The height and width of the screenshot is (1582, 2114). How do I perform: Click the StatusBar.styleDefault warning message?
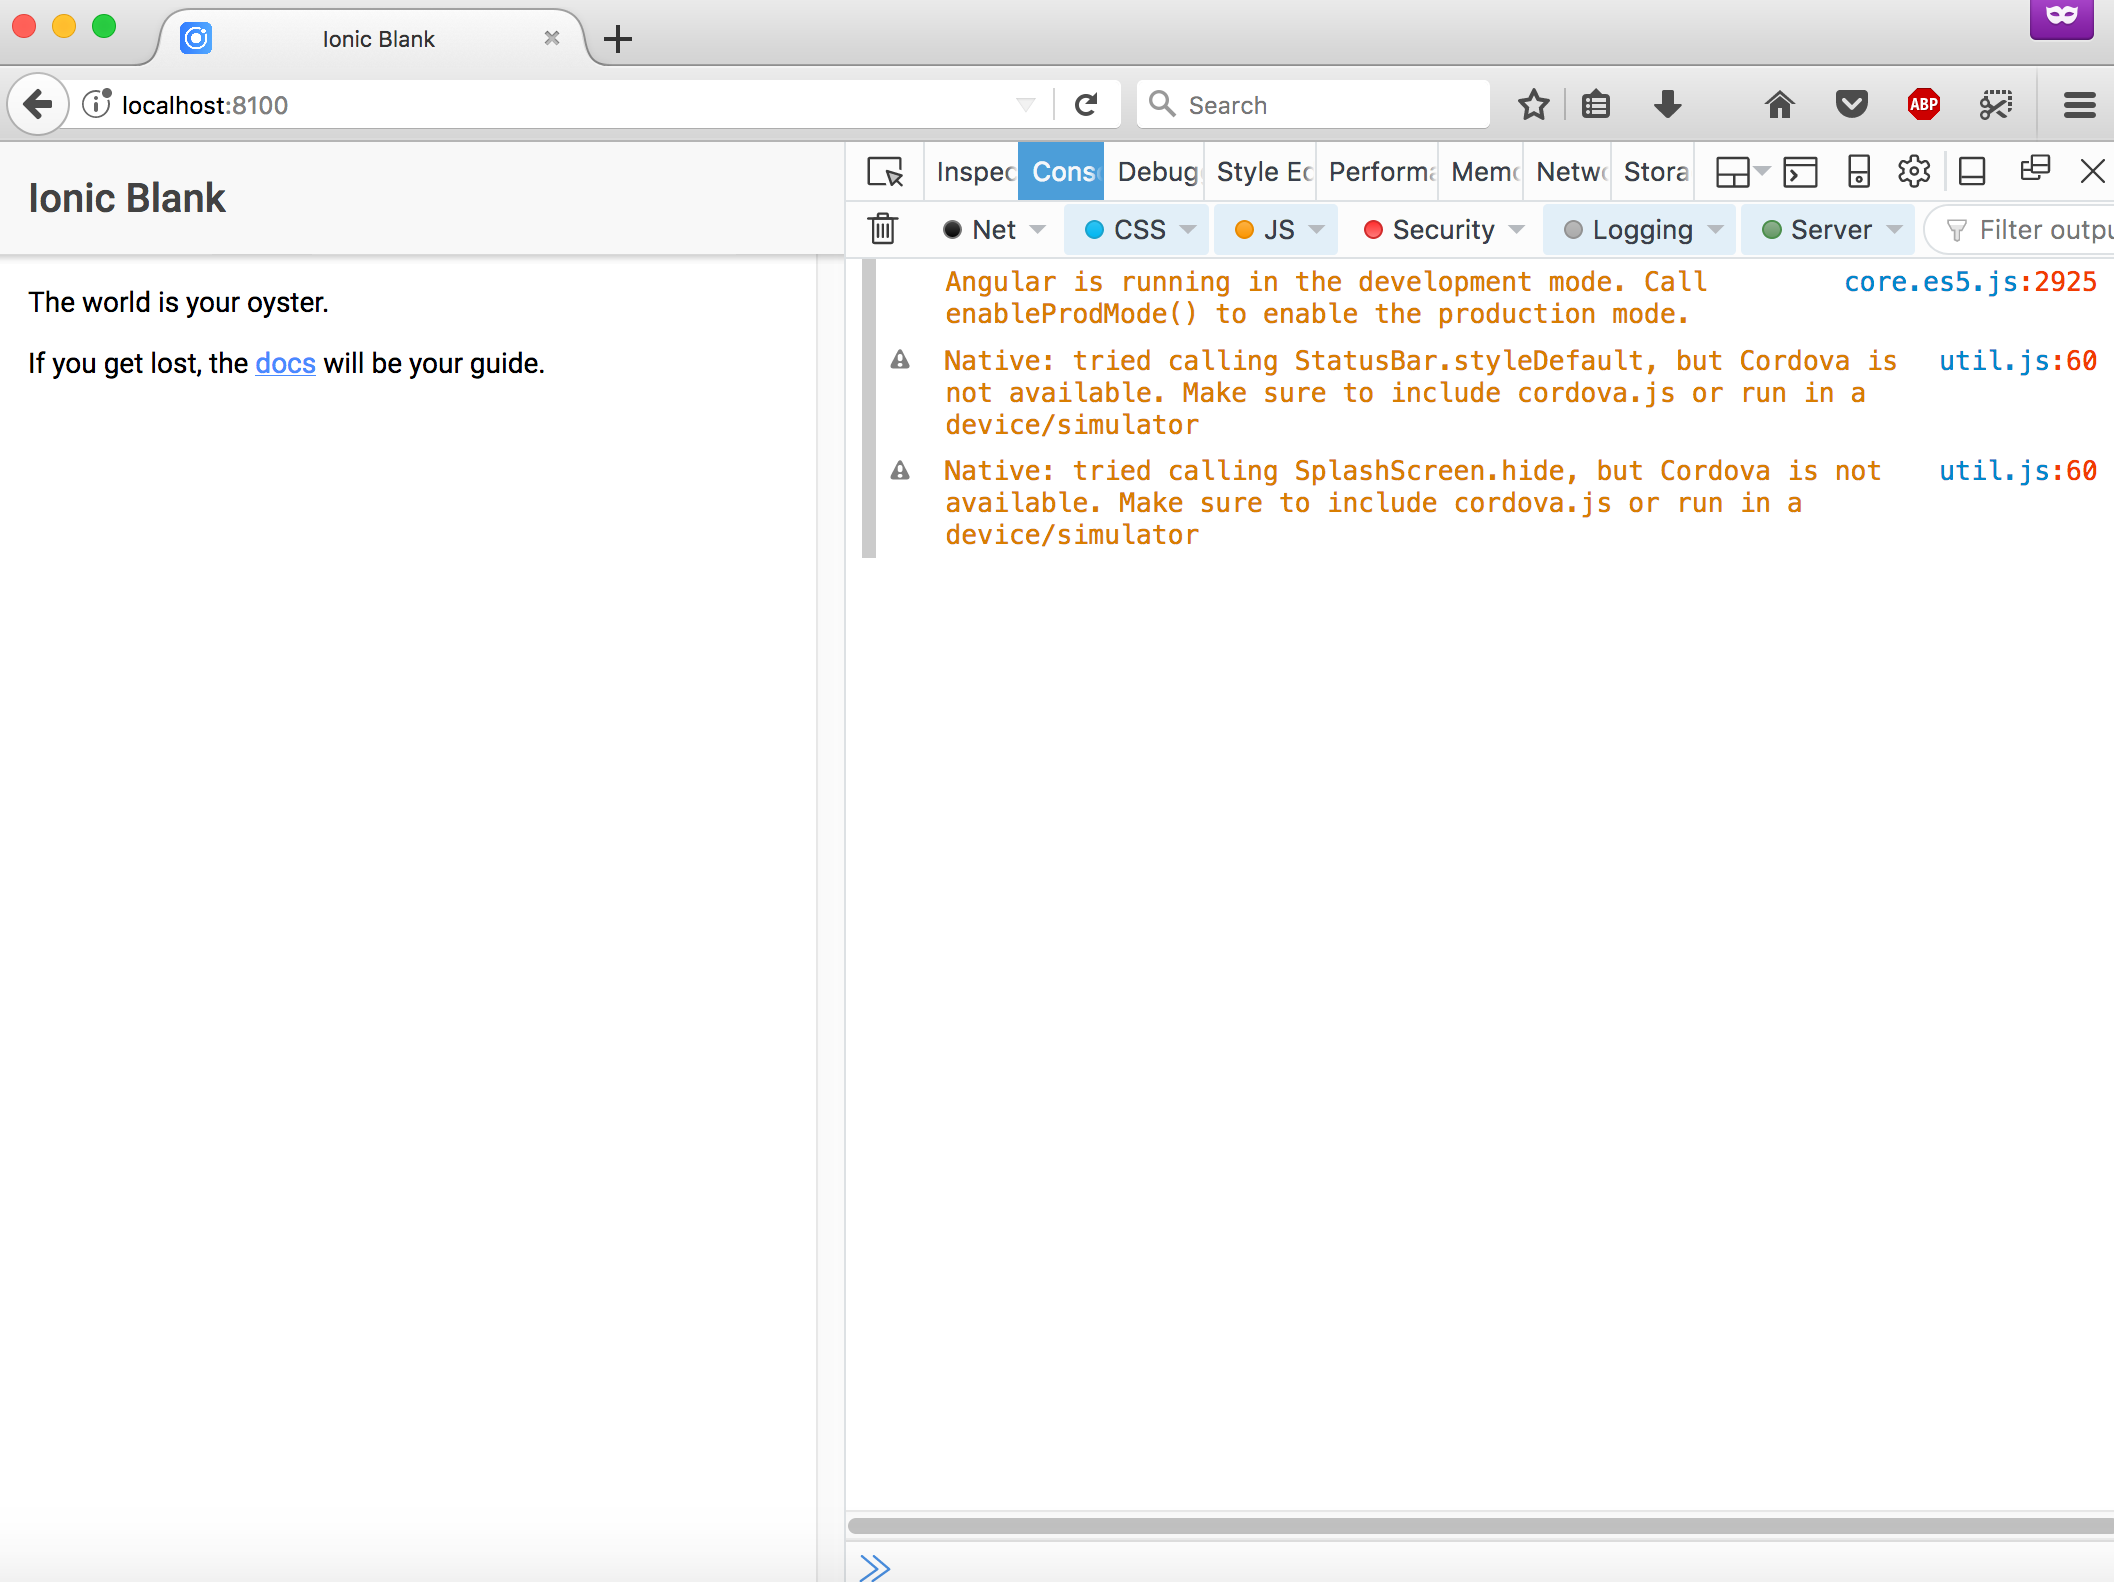(1420, 393)
